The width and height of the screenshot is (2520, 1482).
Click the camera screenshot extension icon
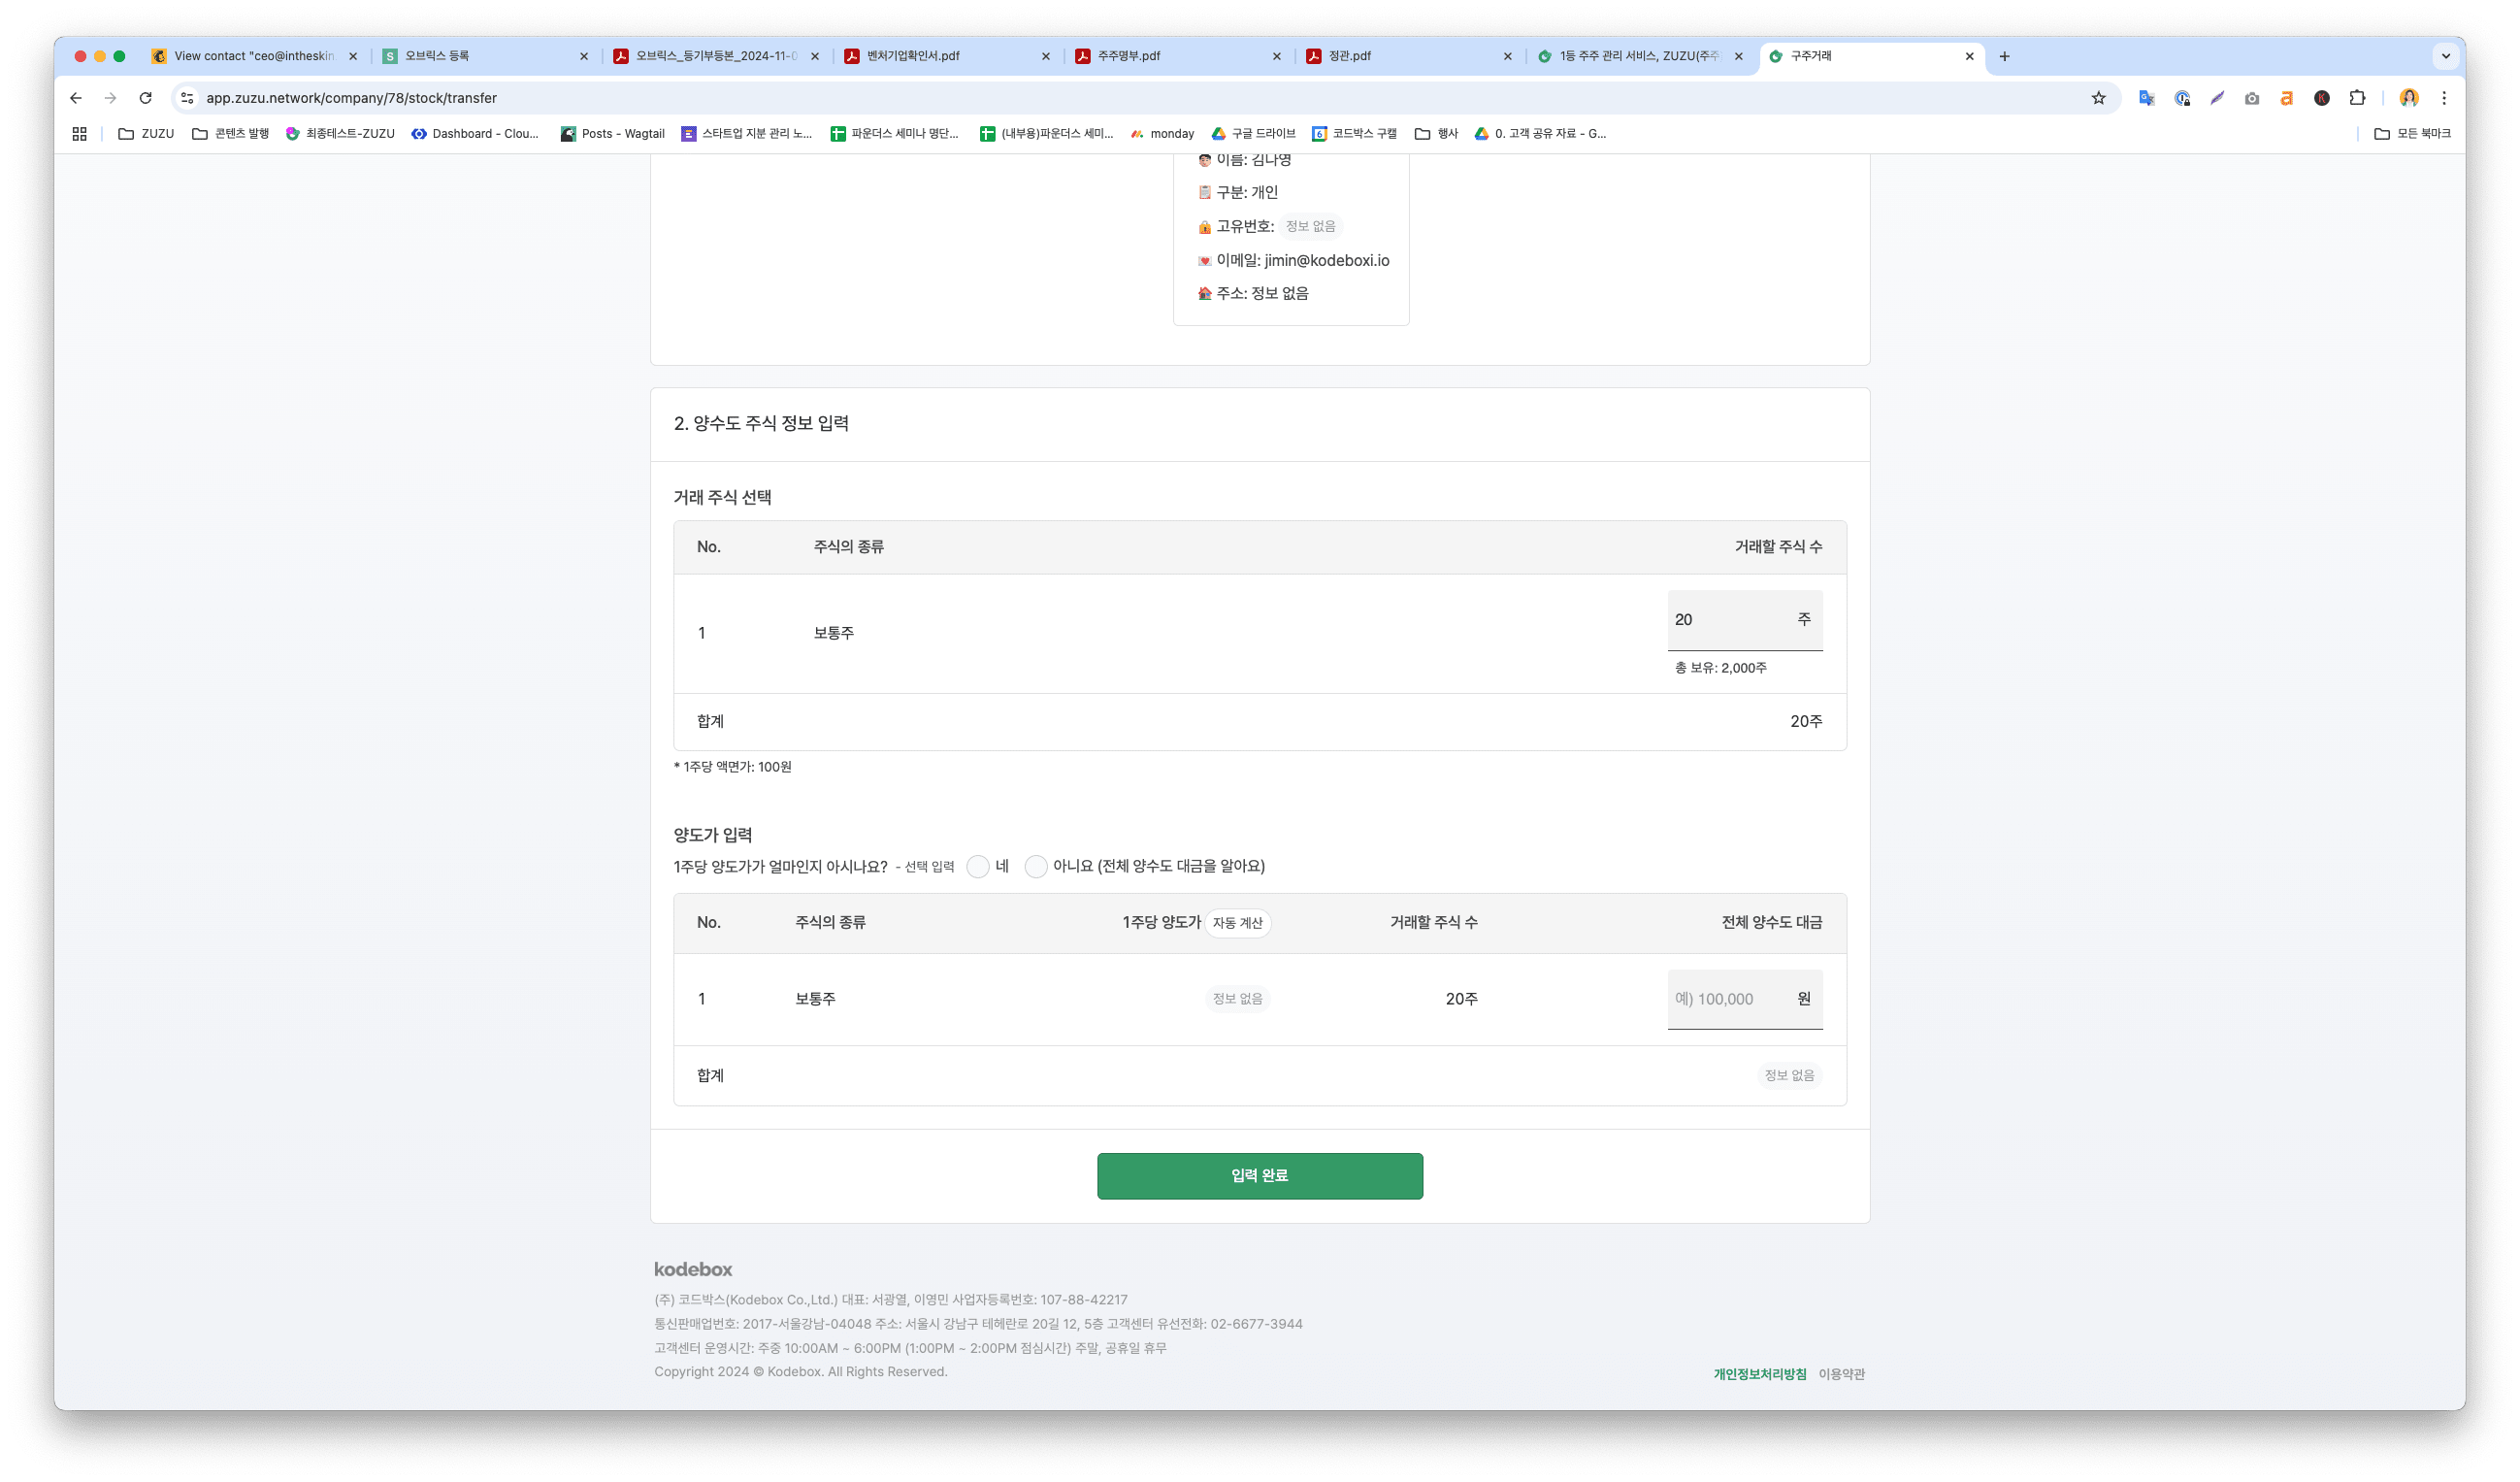point(2251,98)
